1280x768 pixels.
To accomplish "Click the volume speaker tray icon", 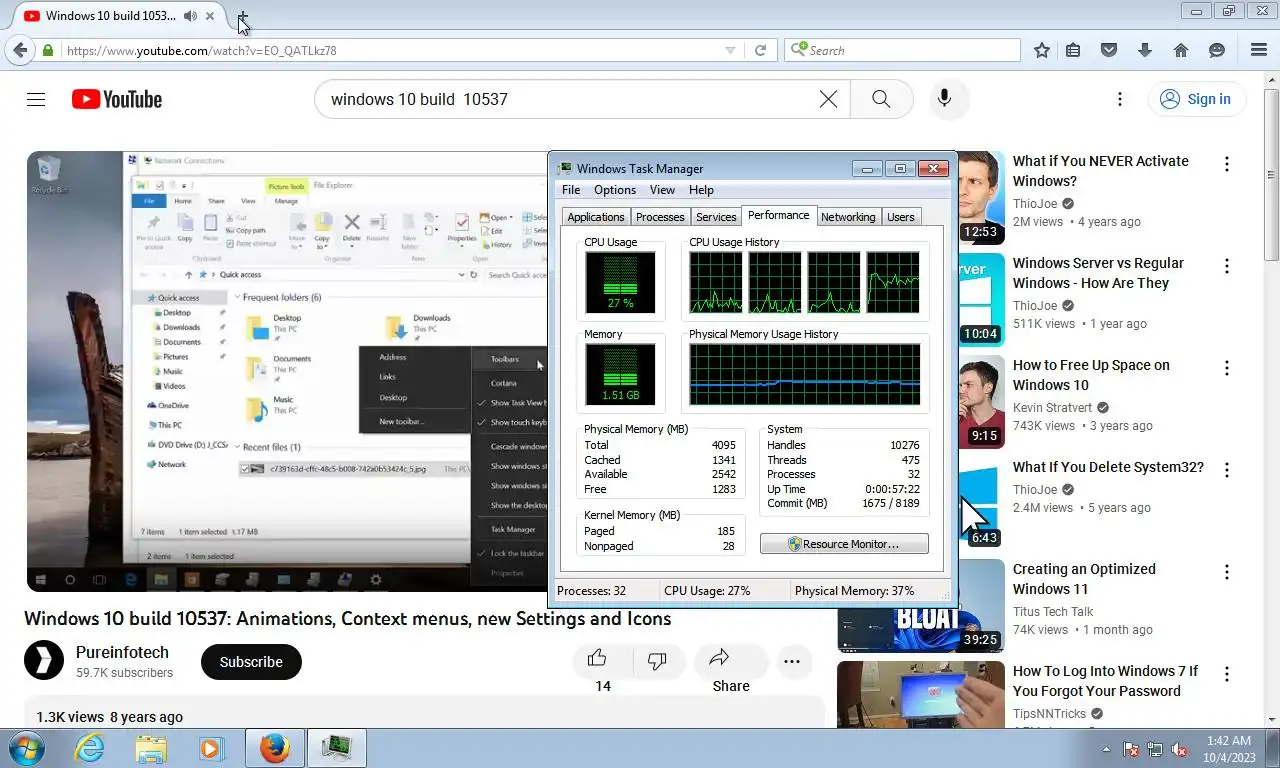I will (x=1180, y=749).
